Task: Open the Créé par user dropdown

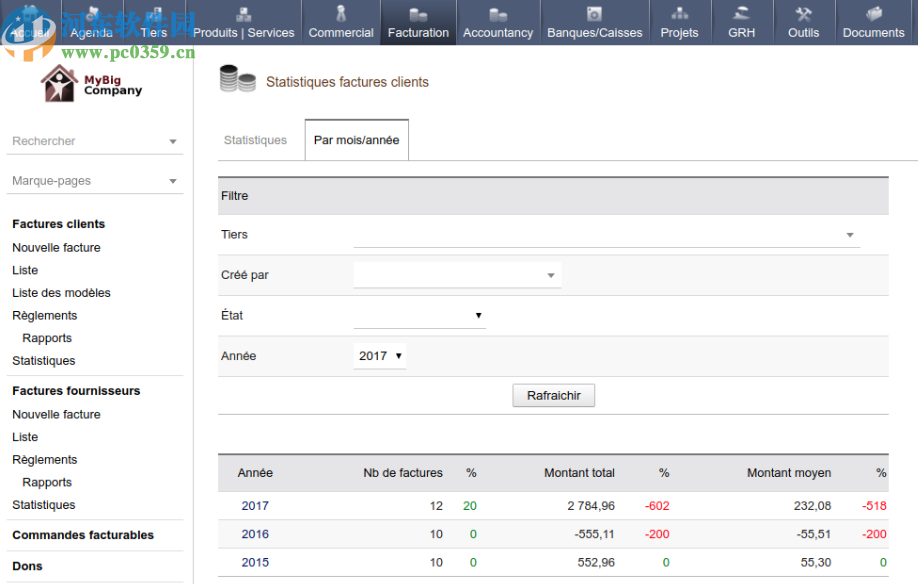Action: tap(457, 275)
